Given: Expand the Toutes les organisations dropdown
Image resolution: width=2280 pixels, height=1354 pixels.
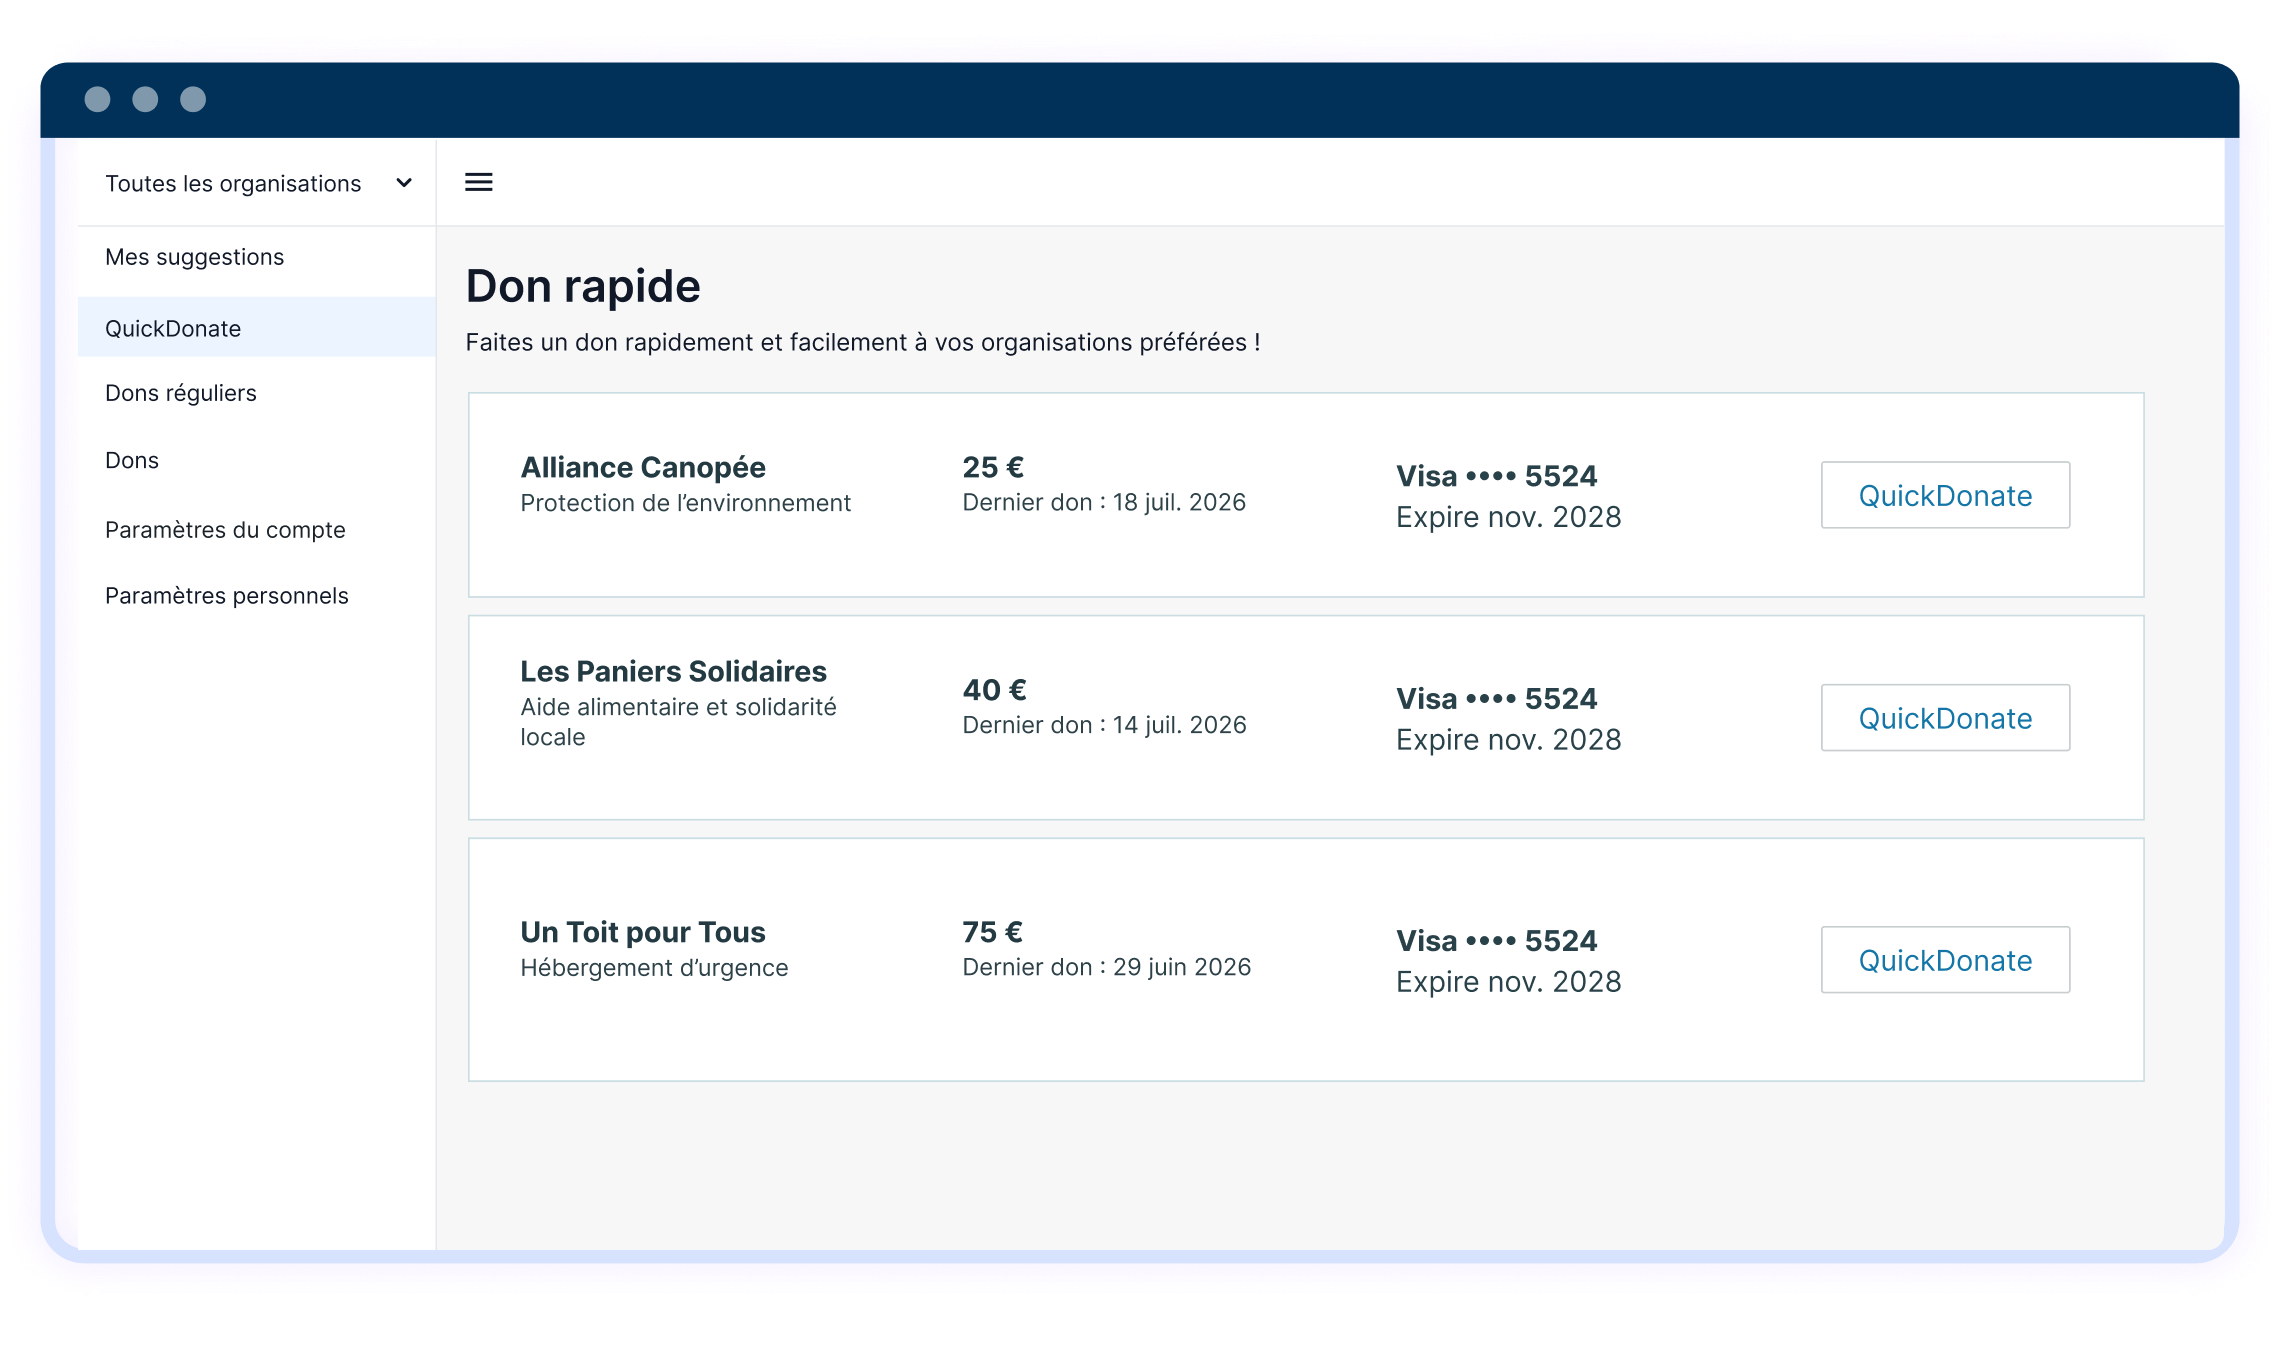Looking at the screenshot, I should click(x=257, y=183).
